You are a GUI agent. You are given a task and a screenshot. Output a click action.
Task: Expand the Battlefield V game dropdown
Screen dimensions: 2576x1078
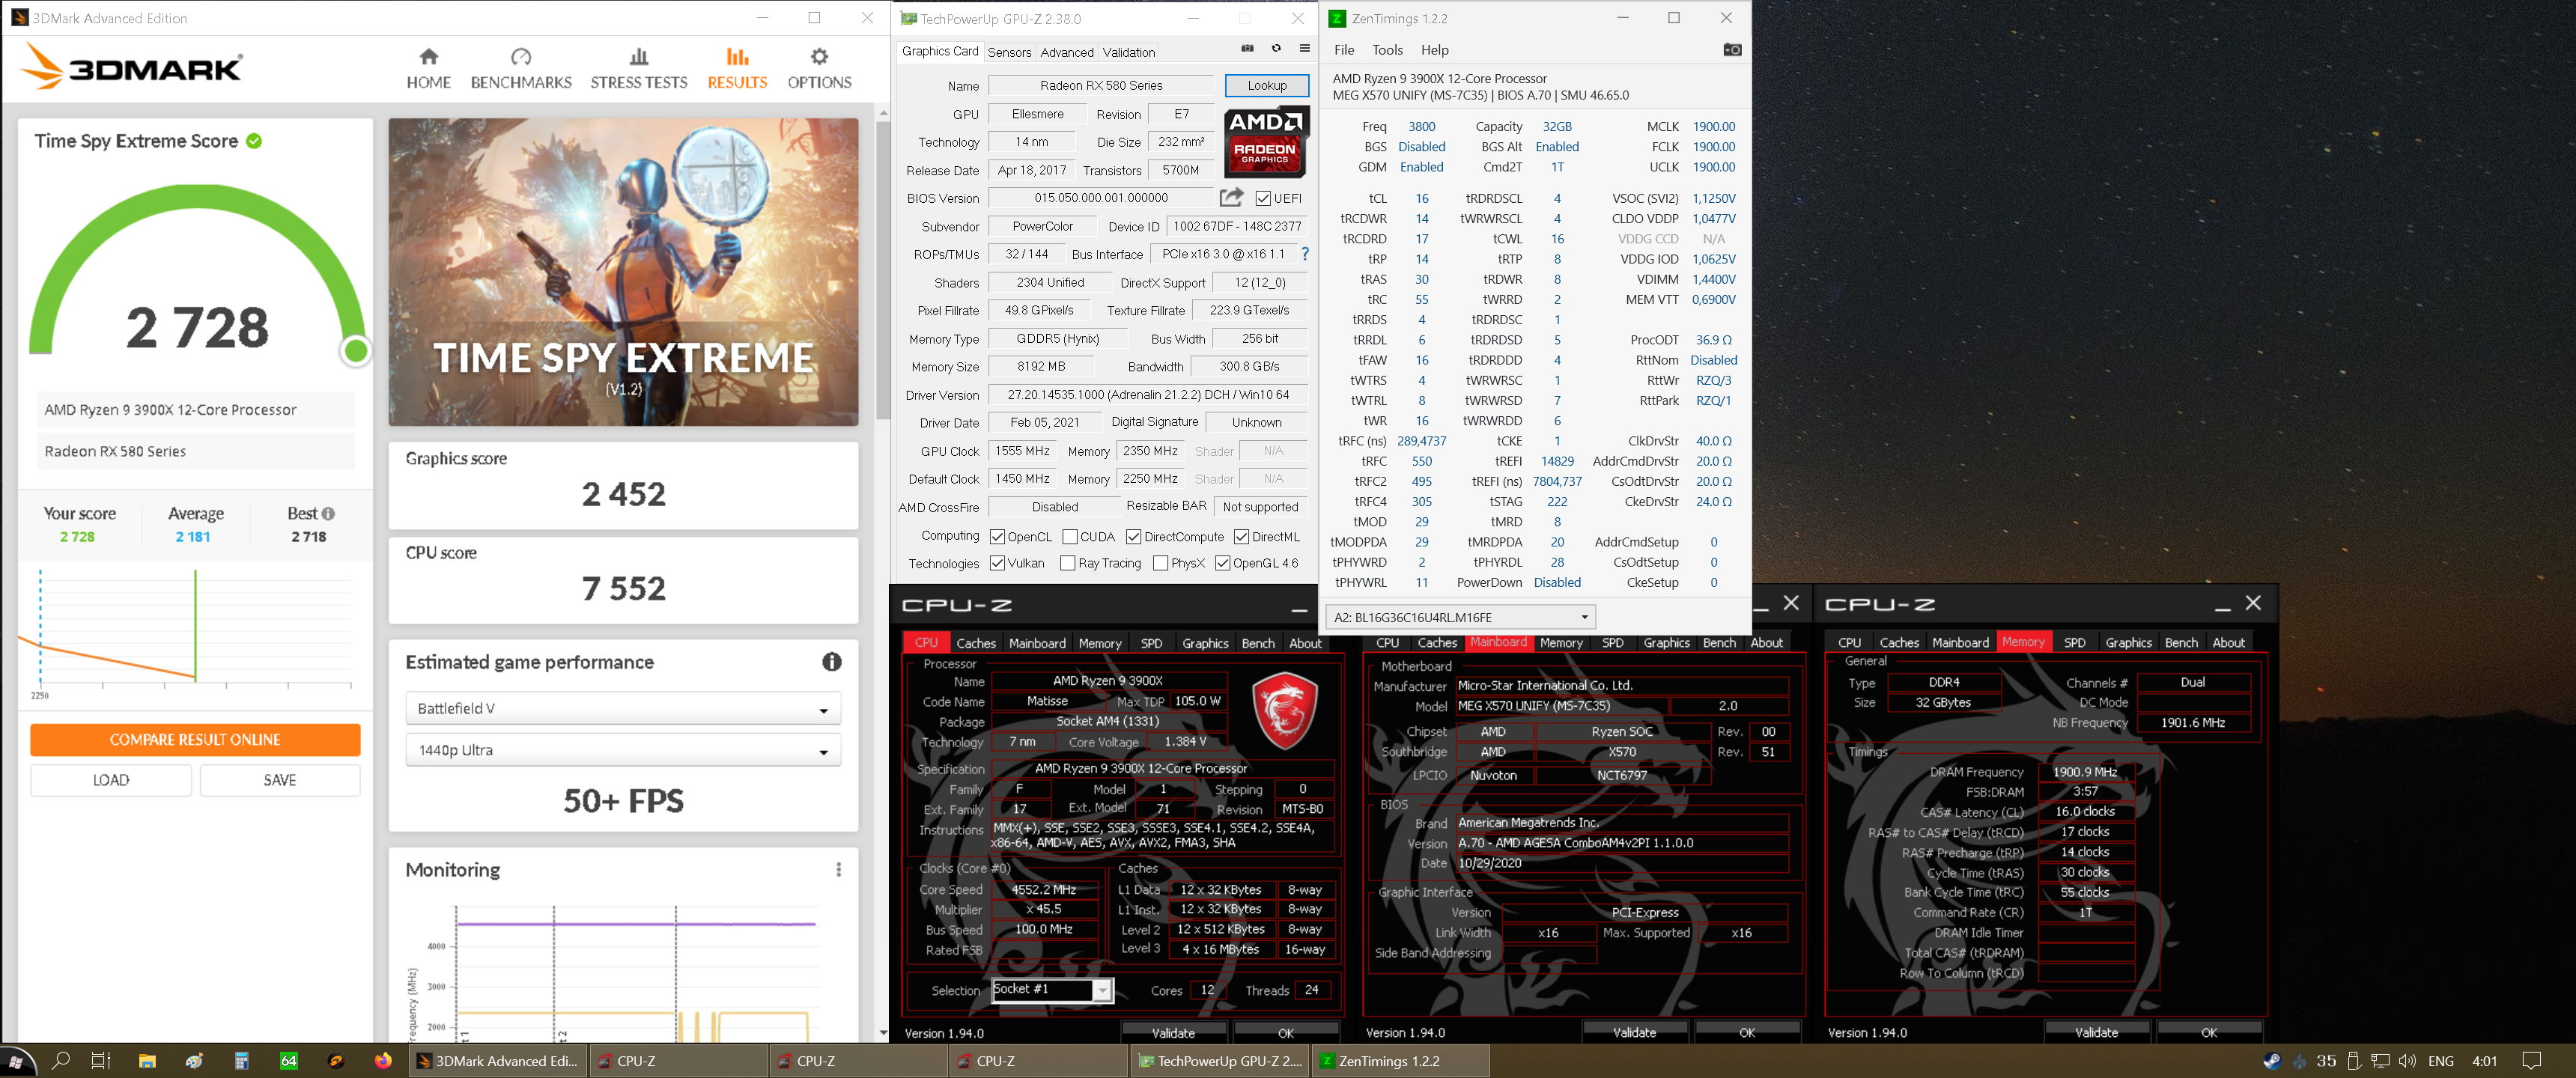point(622,709)
